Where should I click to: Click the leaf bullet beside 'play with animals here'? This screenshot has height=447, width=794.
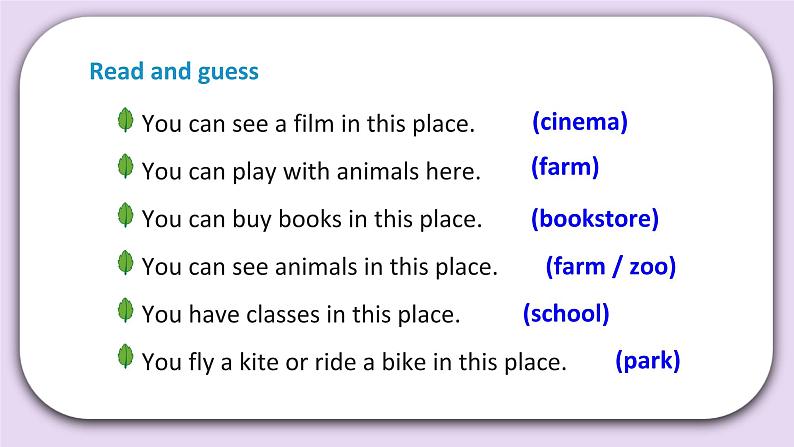[126, 167]
